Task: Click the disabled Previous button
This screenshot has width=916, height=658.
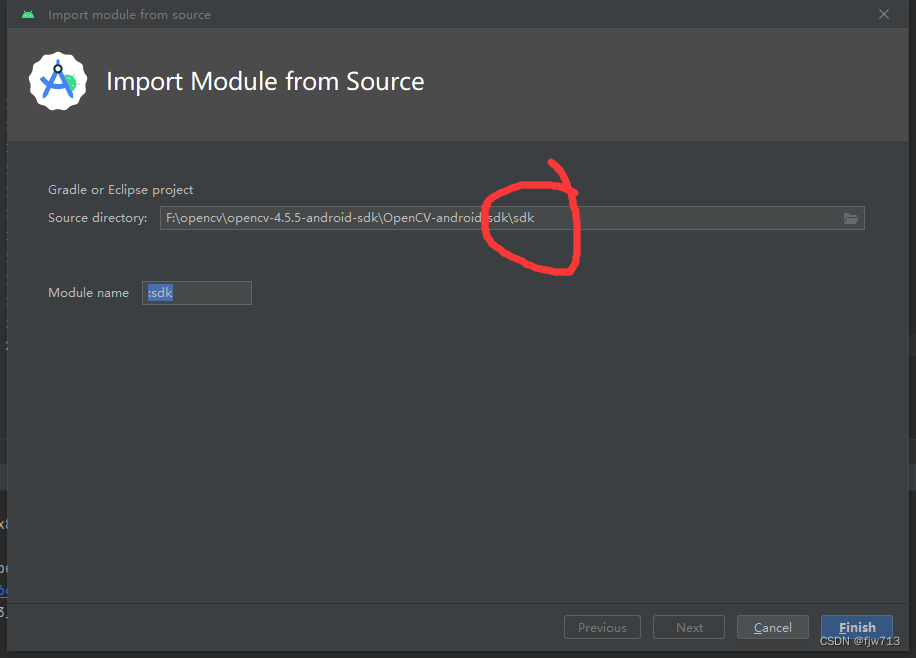Action: 602,627
